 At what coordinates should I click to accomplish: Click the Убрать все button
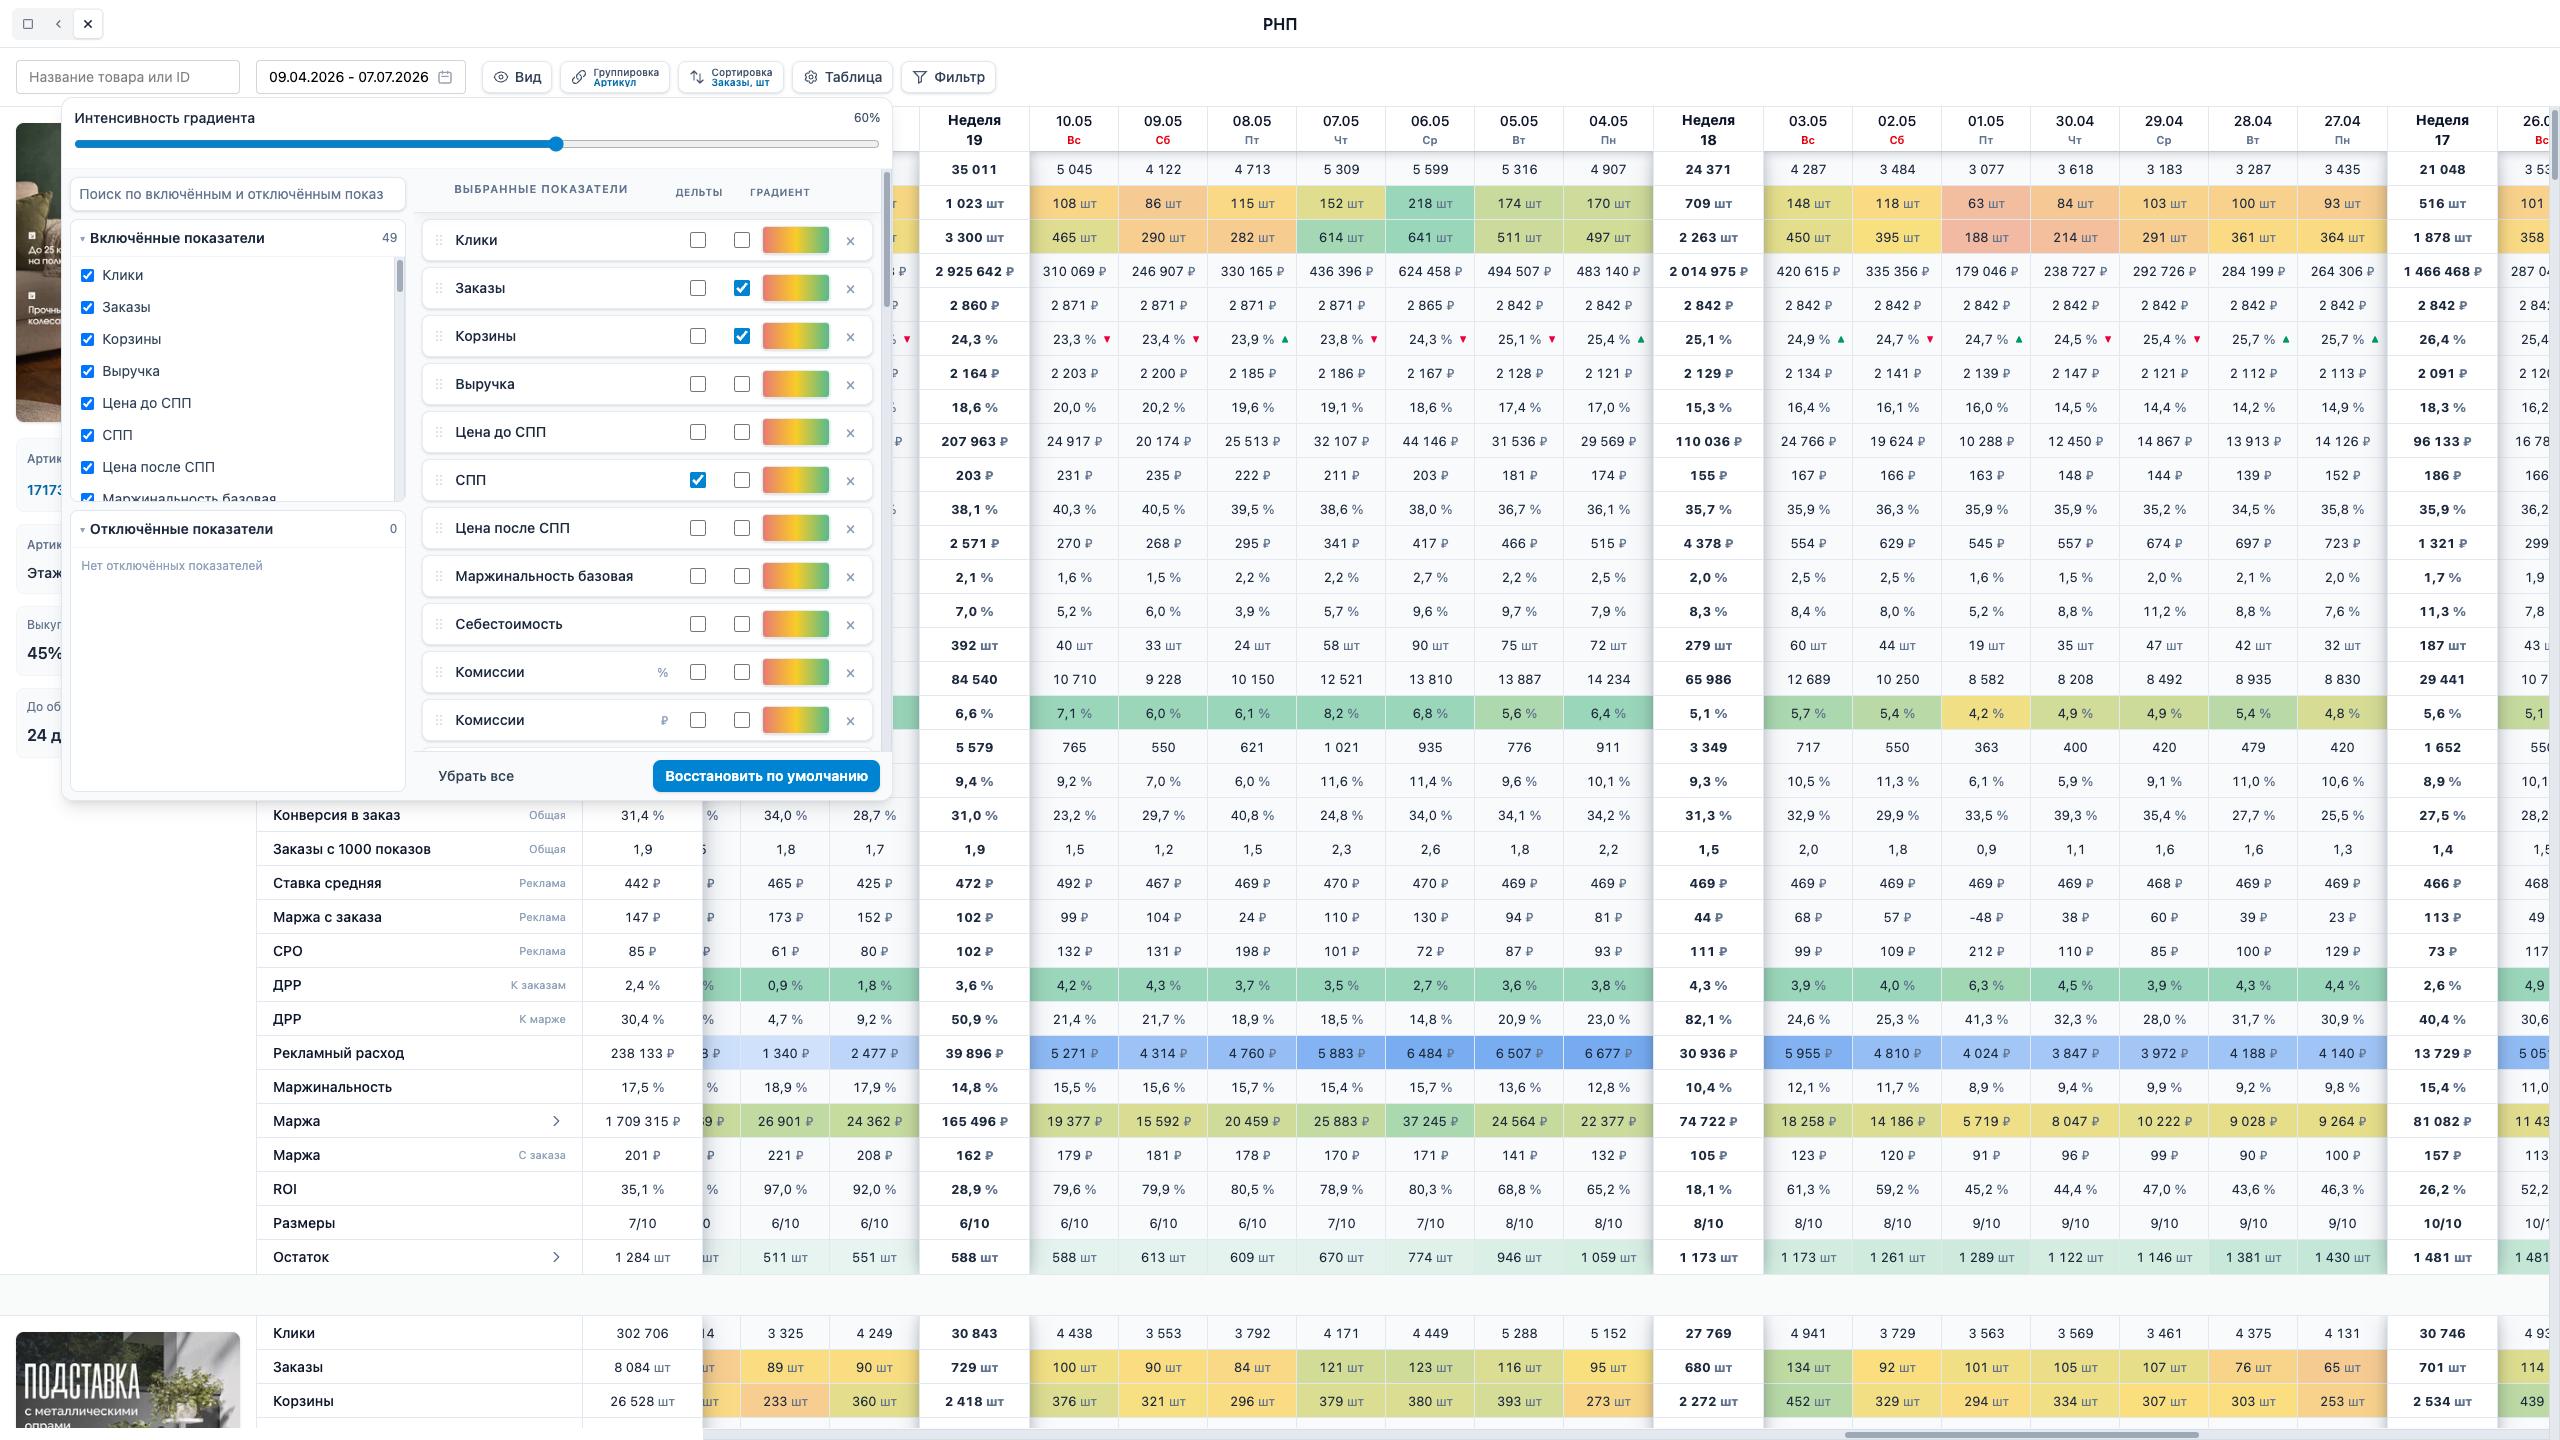[x=476, y=776]
